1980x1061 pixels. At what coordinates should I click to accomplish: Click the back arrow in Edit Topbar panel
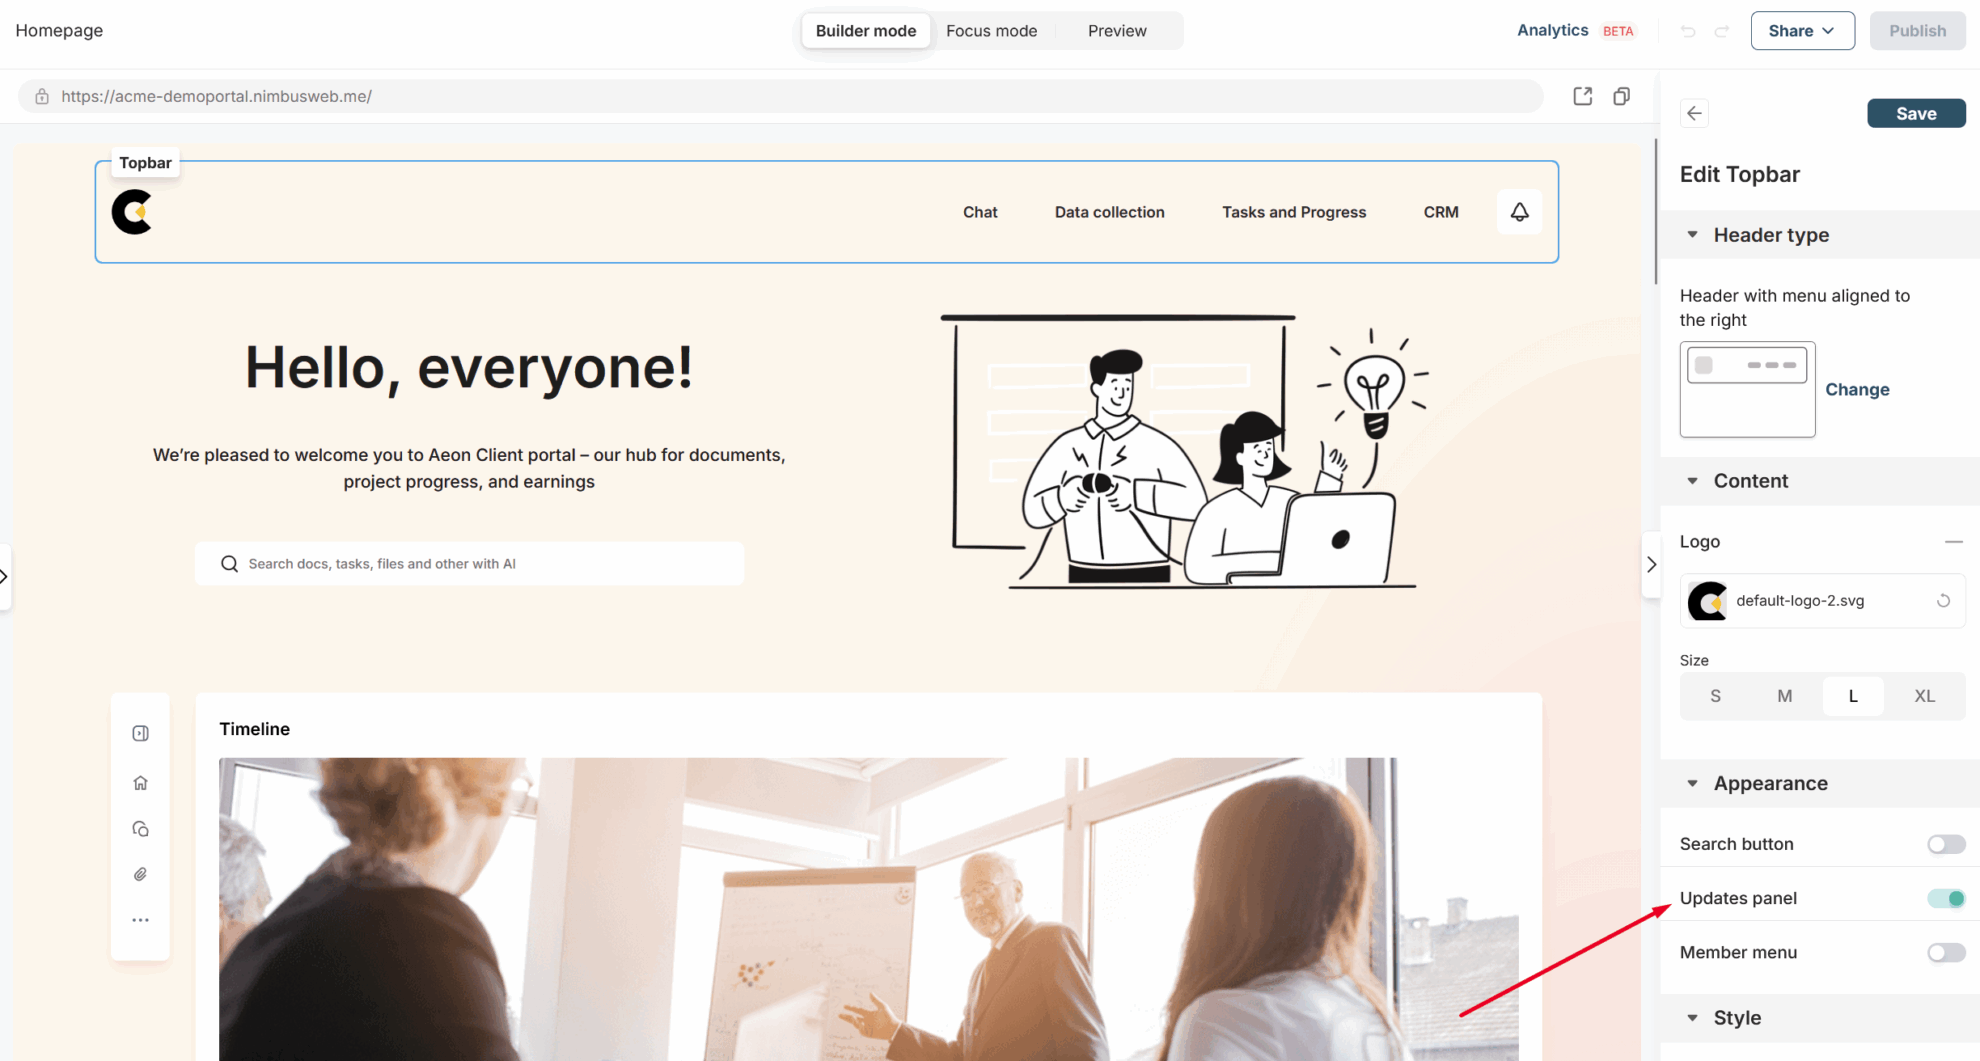click(x=1694, y=113)
